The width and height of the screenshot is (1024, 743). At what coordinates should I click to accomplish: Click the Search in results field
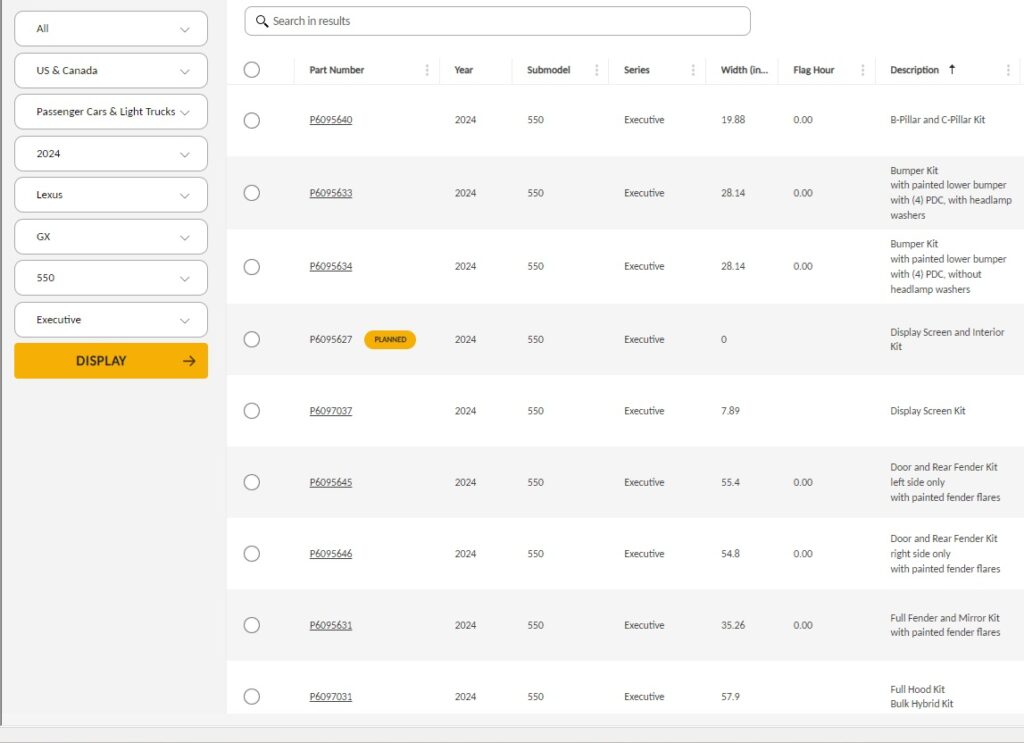[x=500, y=21]
